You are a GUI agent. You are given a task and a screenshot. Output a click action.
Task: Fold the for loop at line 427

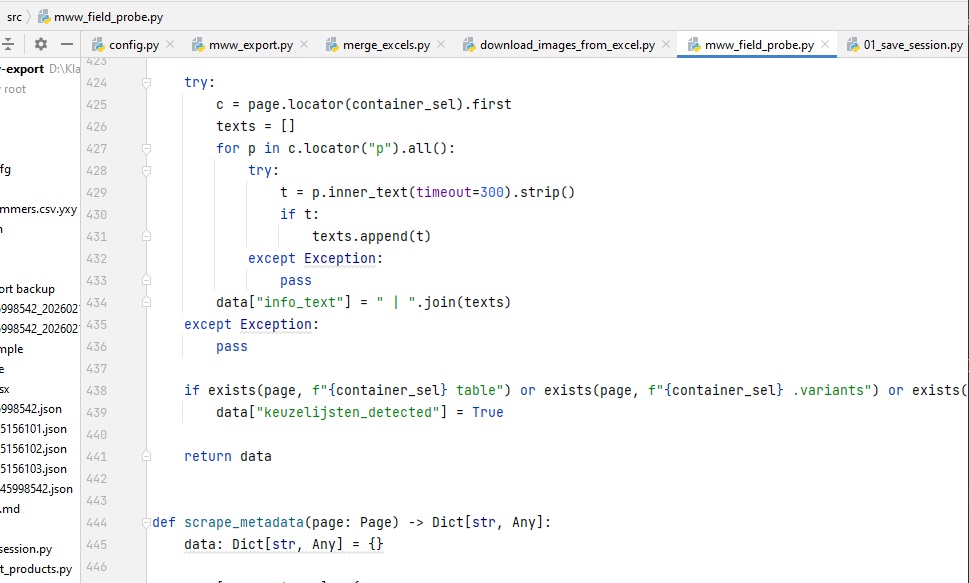point(146,149)
